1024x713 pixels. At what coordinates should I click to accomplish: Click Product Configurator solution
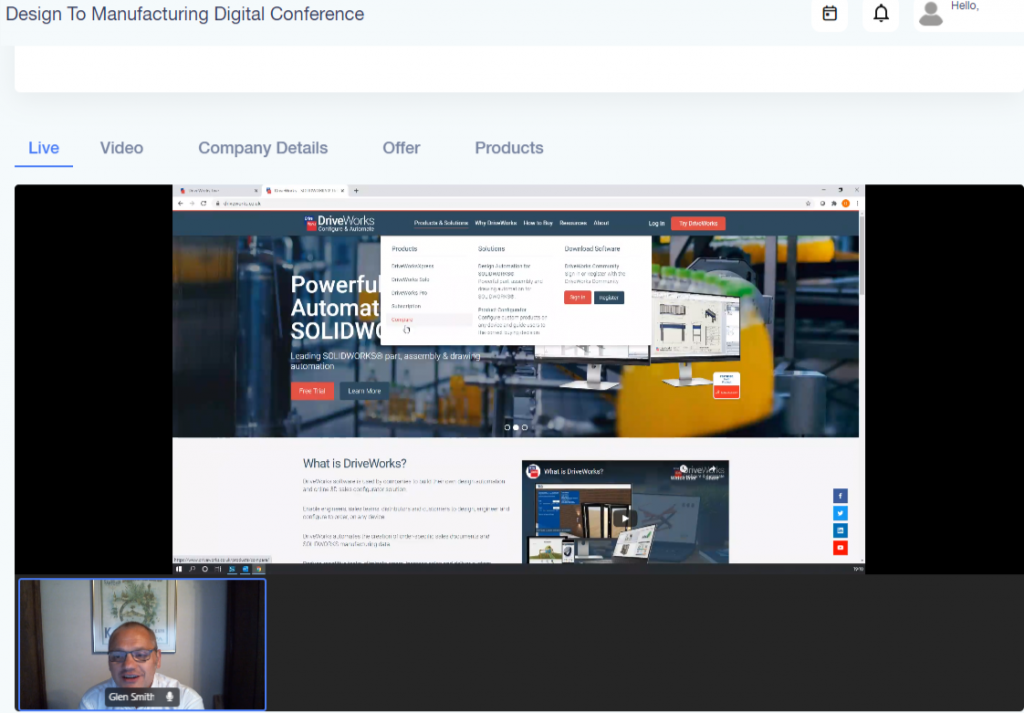pyautogui.click(x=502, y=310)
